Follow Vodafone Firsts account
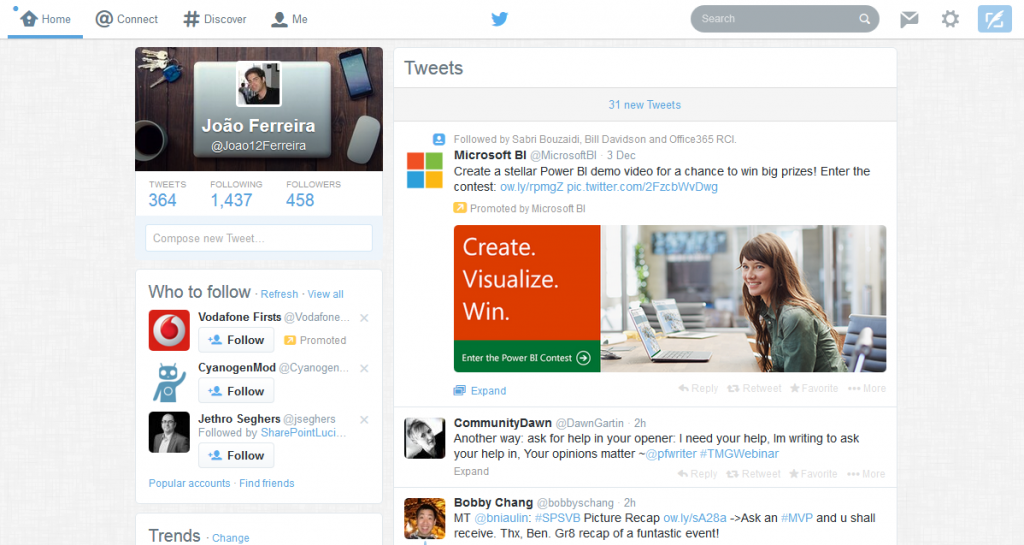This screenshot has height=545, width=1024. coord(236,340)
